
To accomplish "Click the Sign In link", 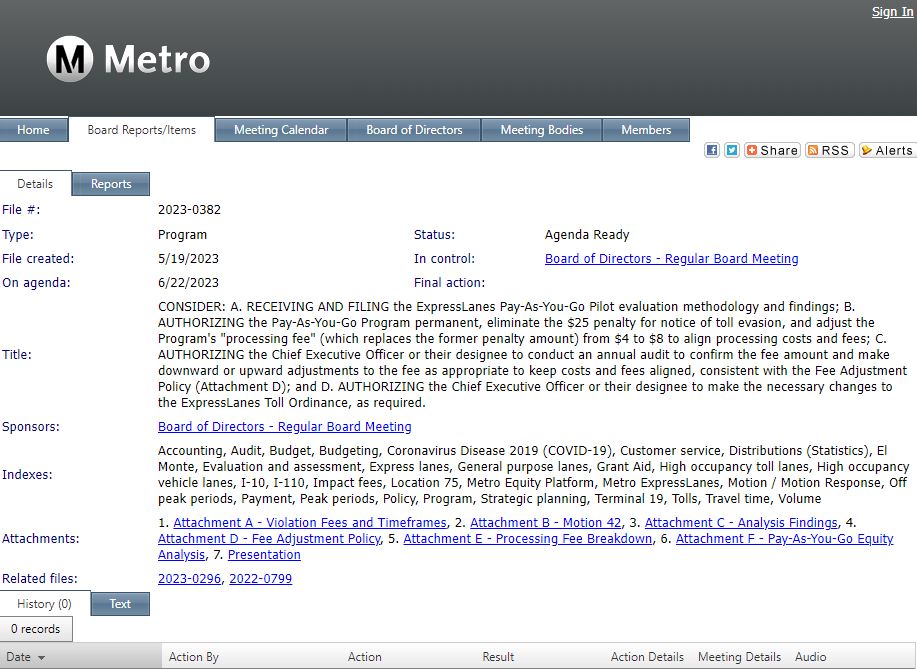I will point(892,12).
